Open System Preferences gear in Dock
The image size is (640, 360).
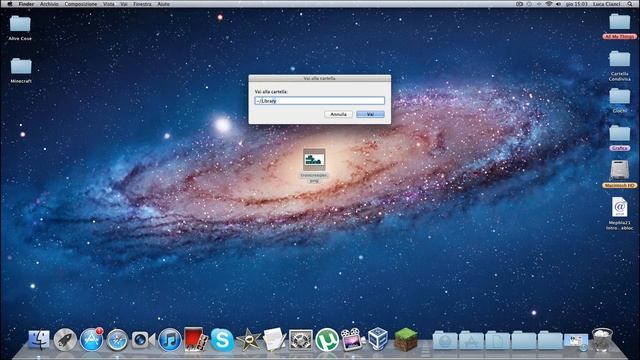[x=300, y=340]
